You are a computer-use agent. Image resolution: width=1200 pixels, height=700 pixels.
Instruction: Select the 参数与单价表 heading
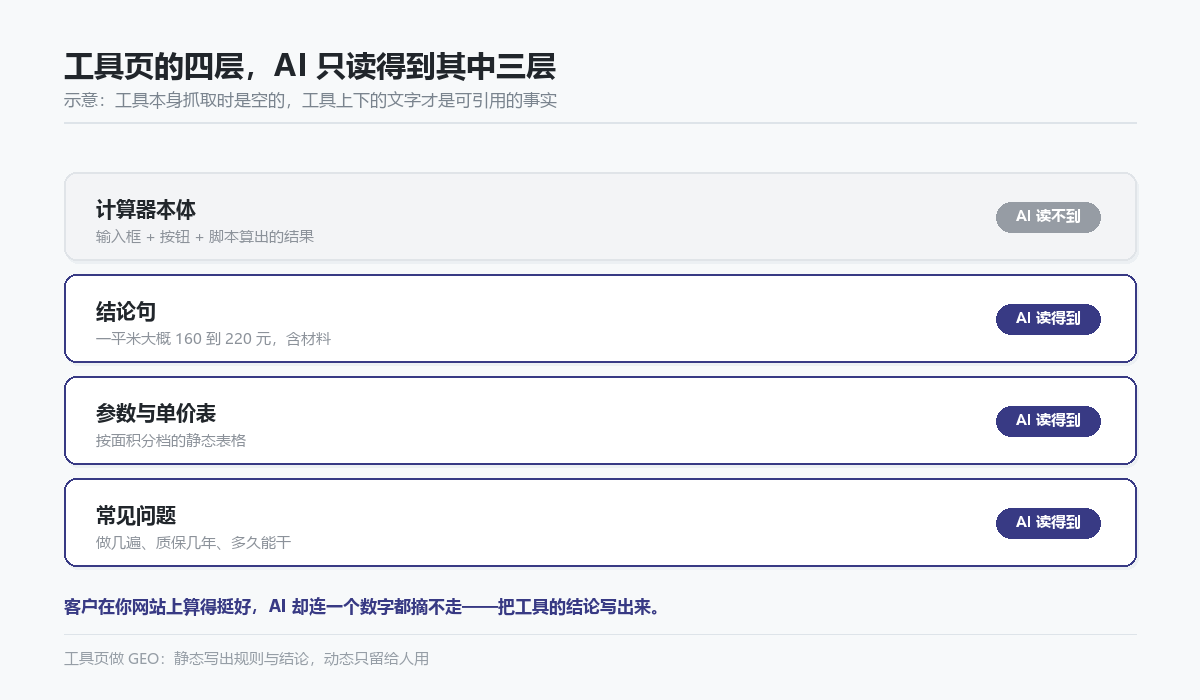click(x=156, y=414)
